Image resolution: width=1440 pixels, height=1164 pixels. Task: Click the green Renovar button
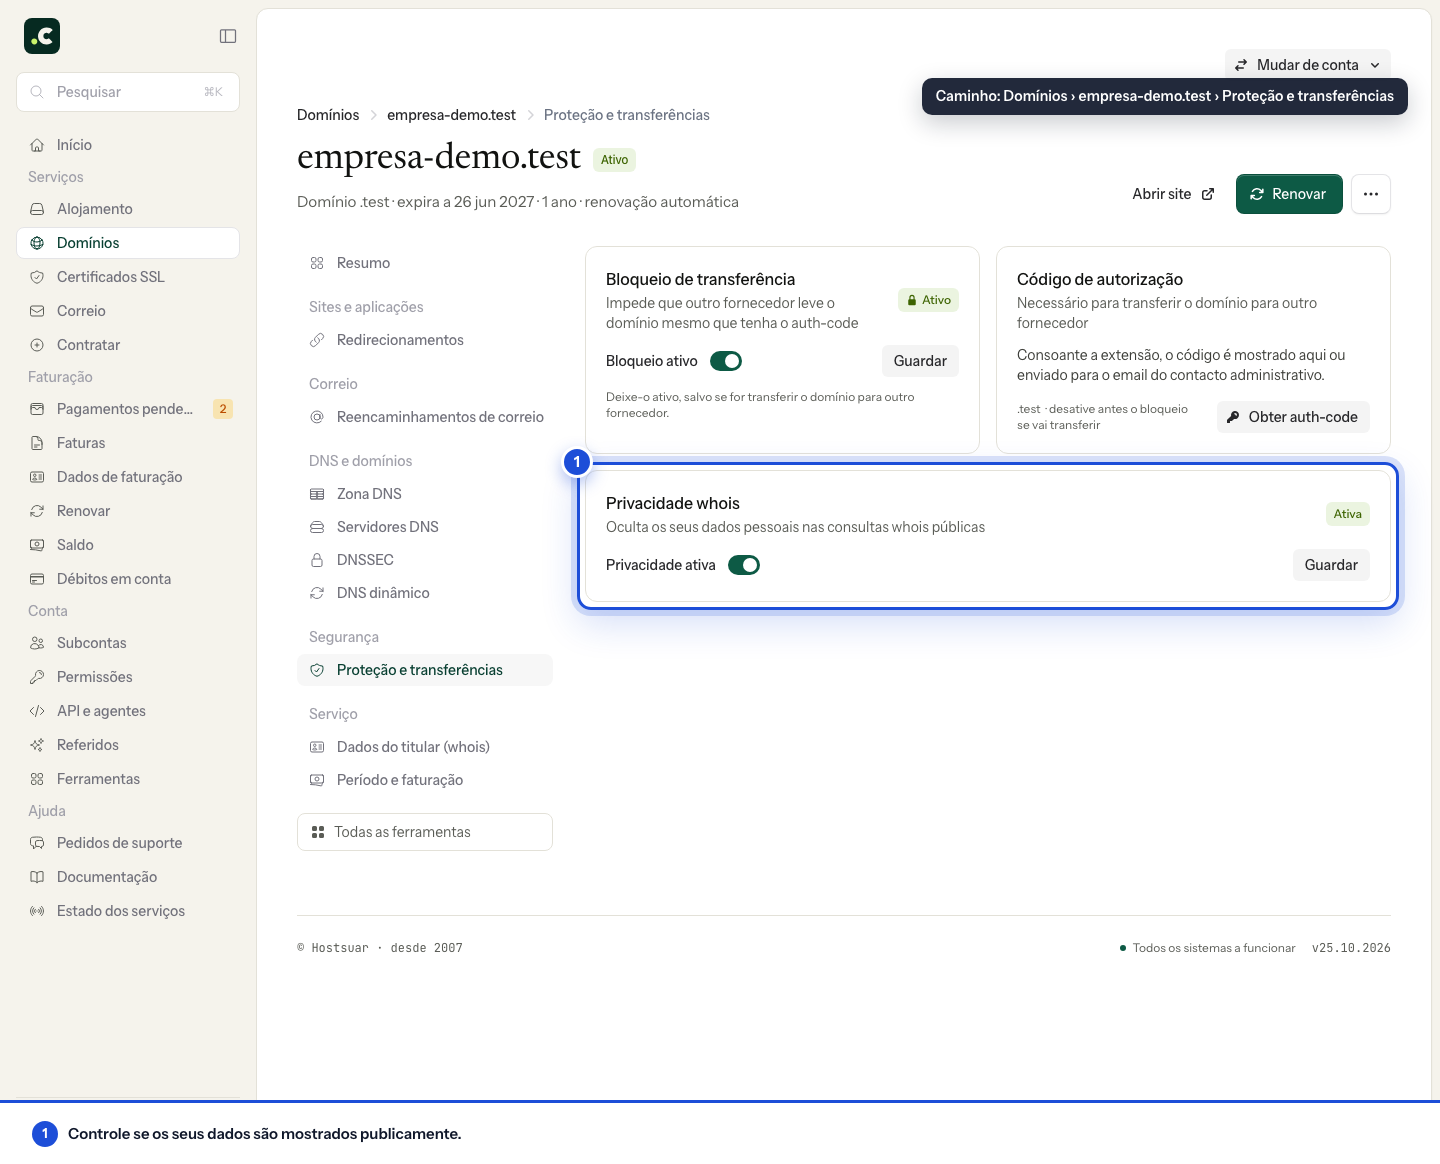(1289, 194)
